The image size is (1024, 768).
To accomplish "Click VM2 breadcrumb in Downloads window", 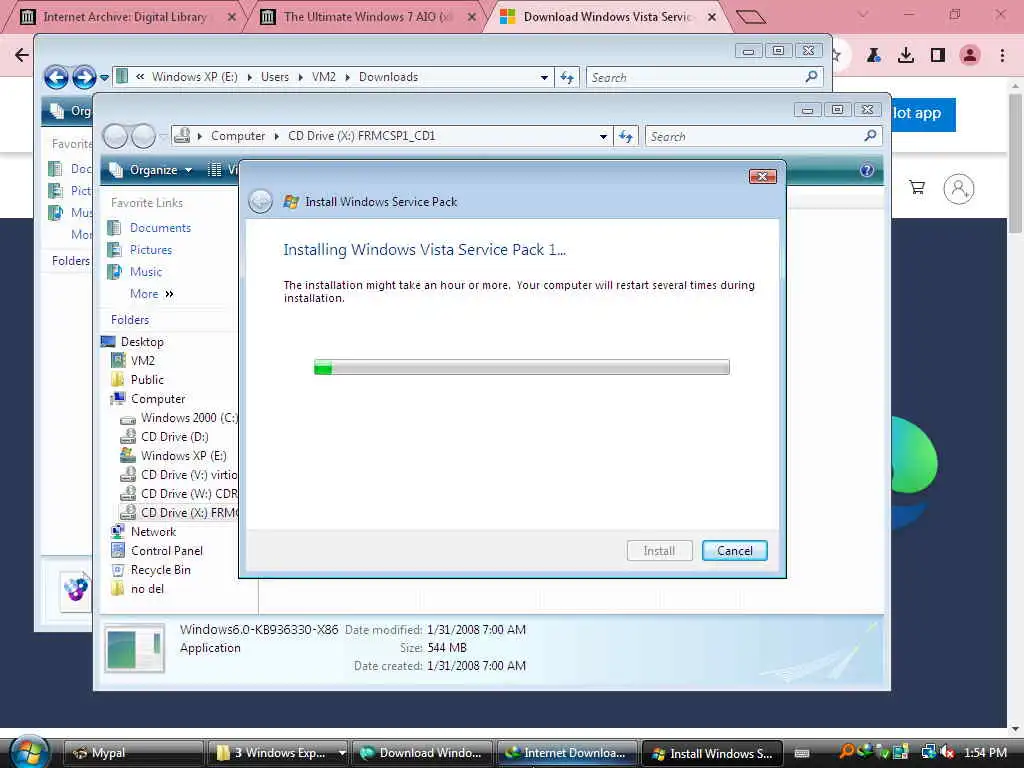I will point(323,77).
